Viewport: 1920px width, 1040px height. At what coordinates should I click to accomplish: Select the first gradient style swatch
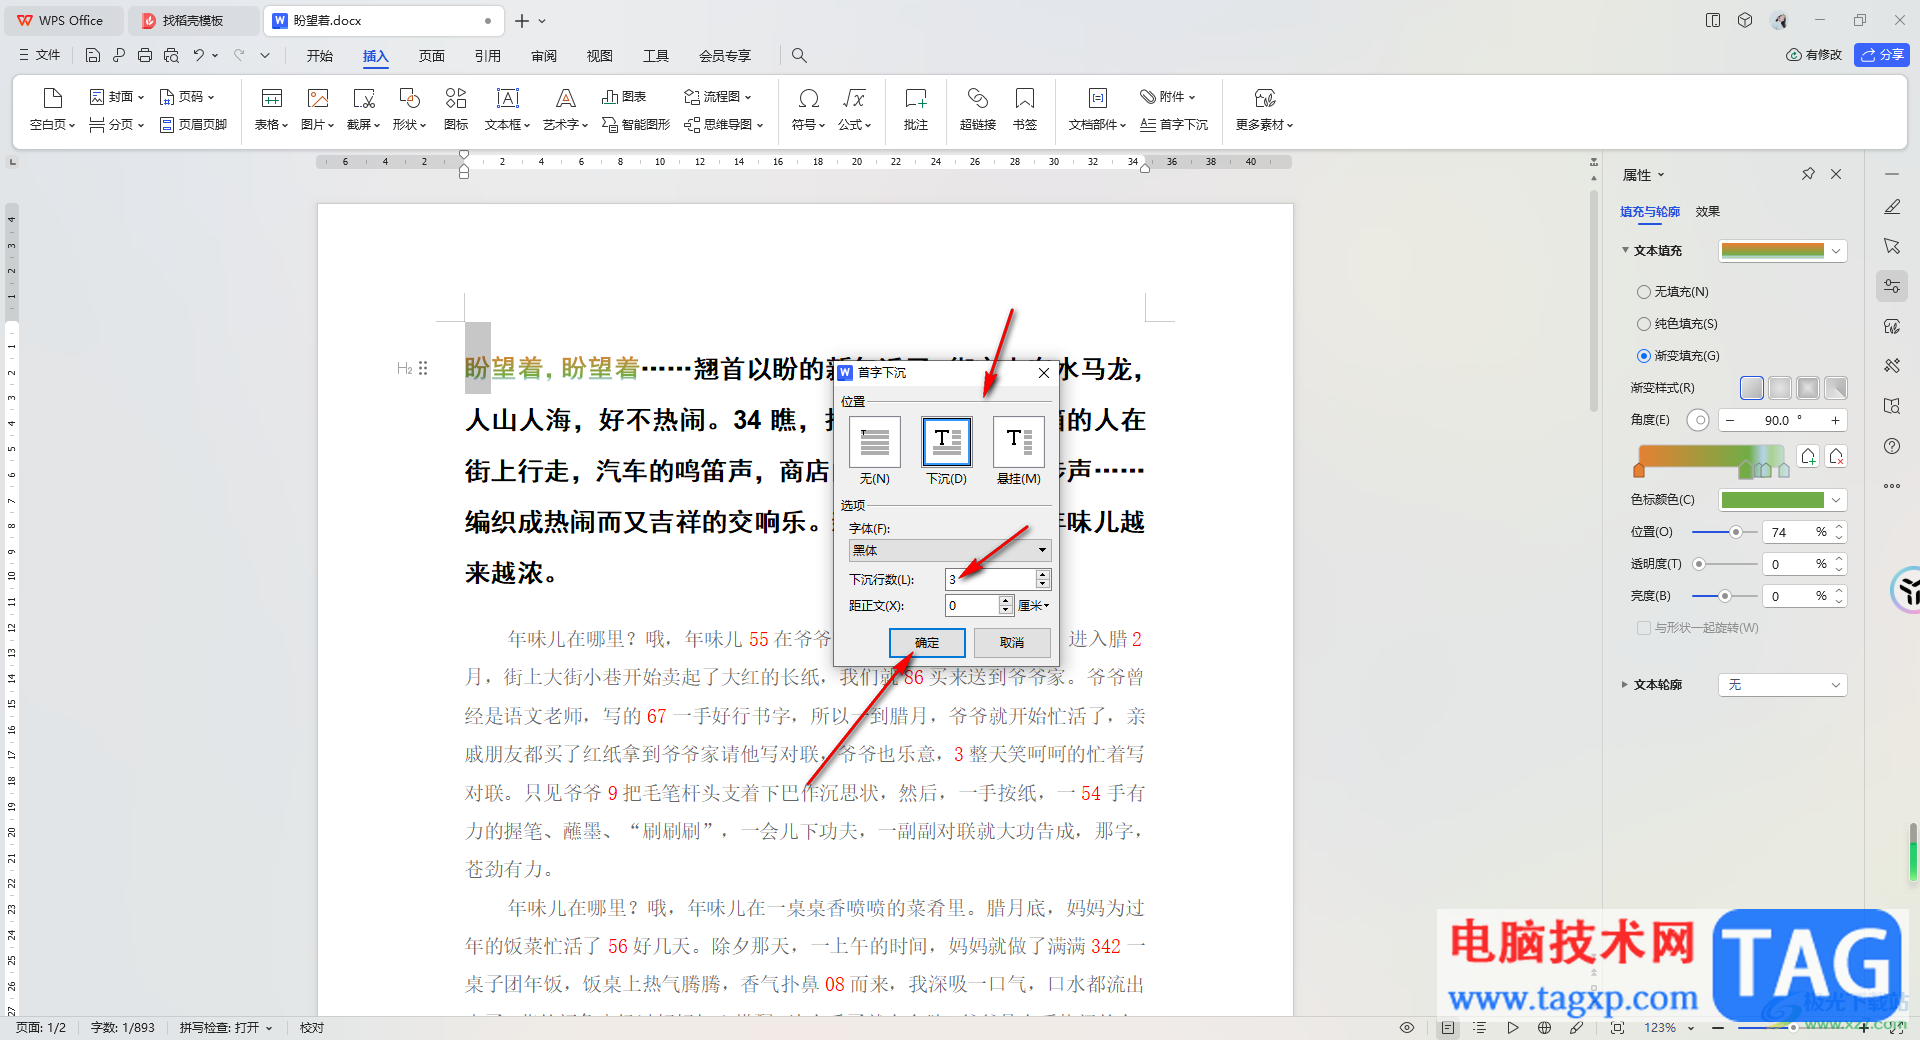pyautogui.click(x=1752, y=388)
